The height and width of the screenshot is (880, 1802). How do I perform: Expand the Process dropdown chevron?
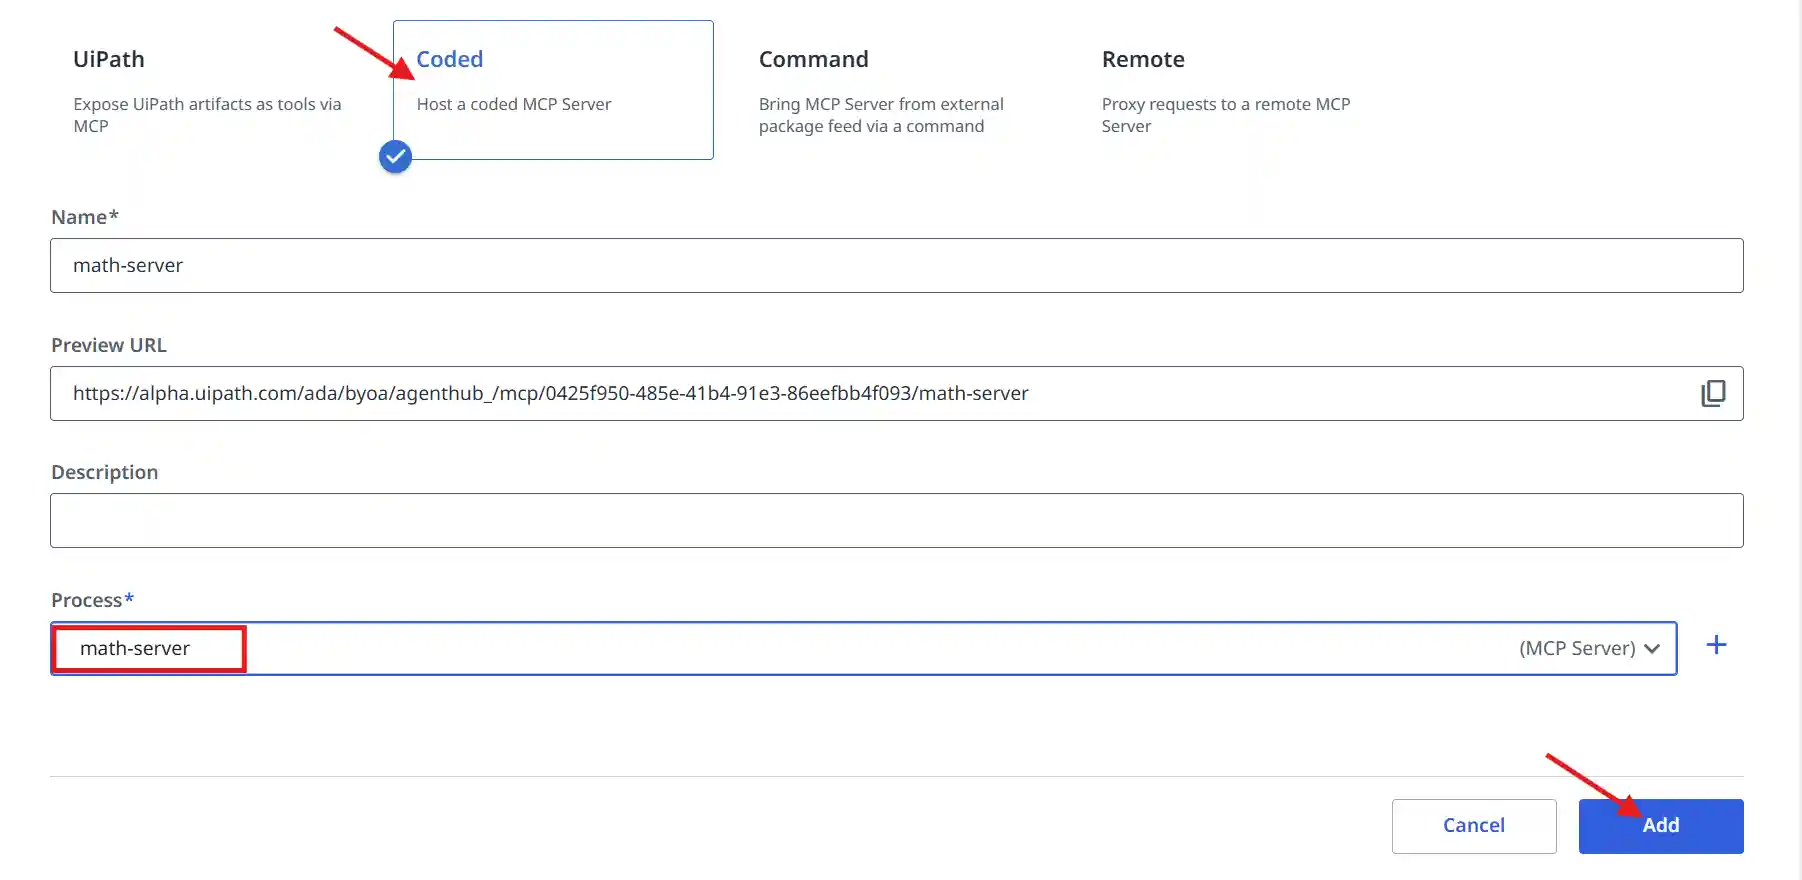coord(1652,649)
